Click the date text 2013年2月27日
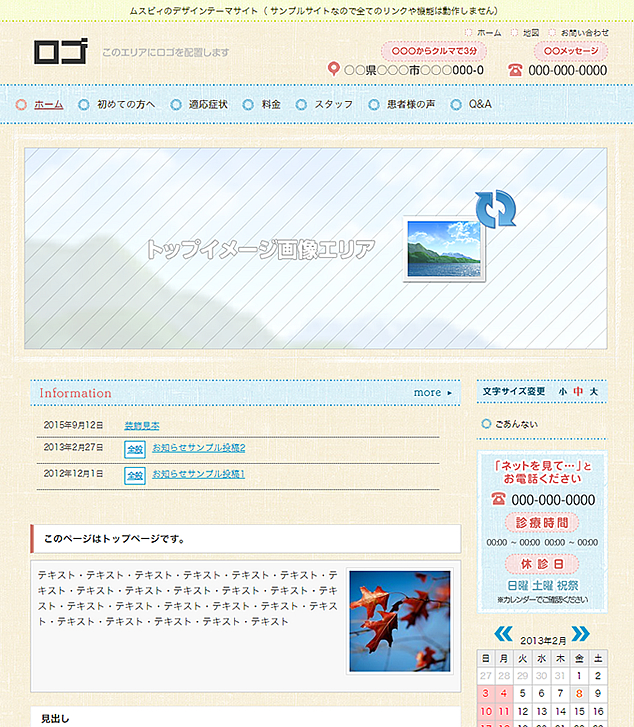Viewport: 634px width, 727px height. pos(73,447)
